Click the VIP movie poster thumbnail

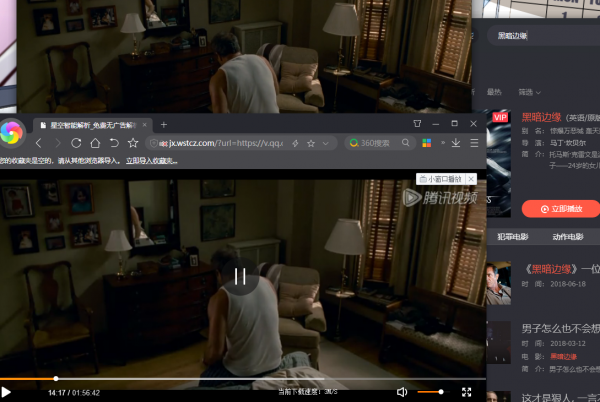499,164
